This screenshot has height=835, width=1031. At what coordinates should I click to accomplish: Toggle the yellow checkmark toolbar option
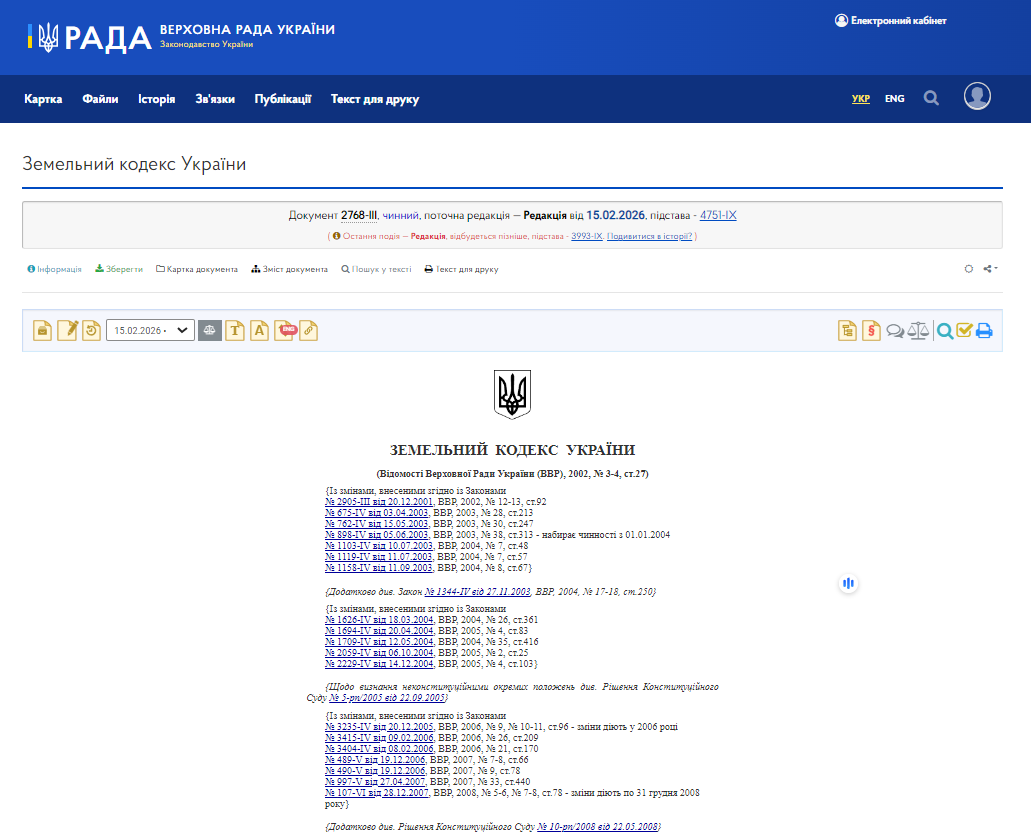[965, 330]
